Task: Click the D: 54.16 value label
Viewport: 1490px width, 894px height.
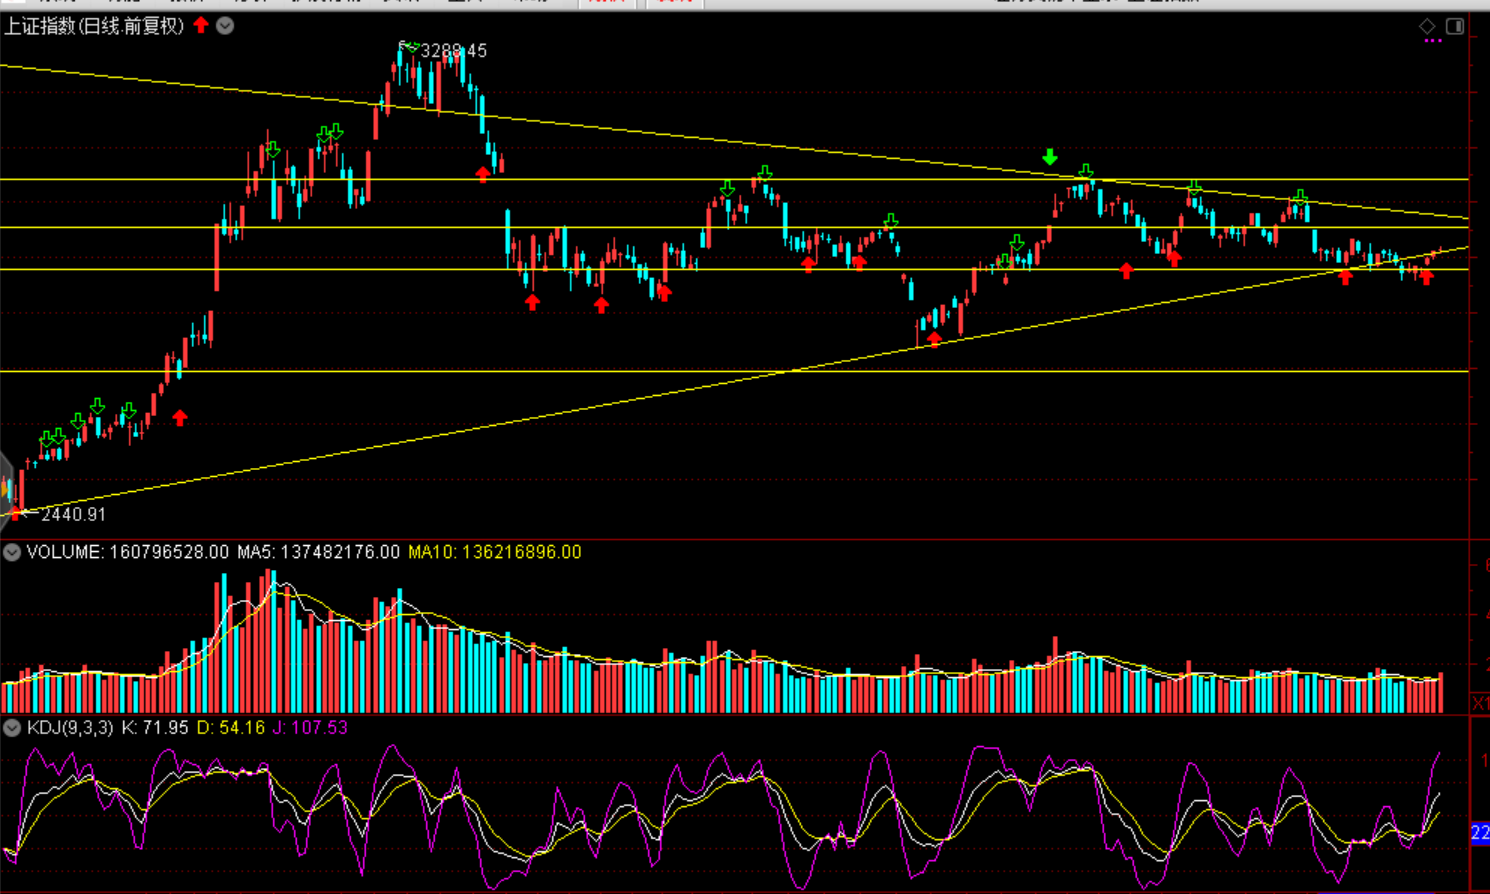Action: [230, 728]
